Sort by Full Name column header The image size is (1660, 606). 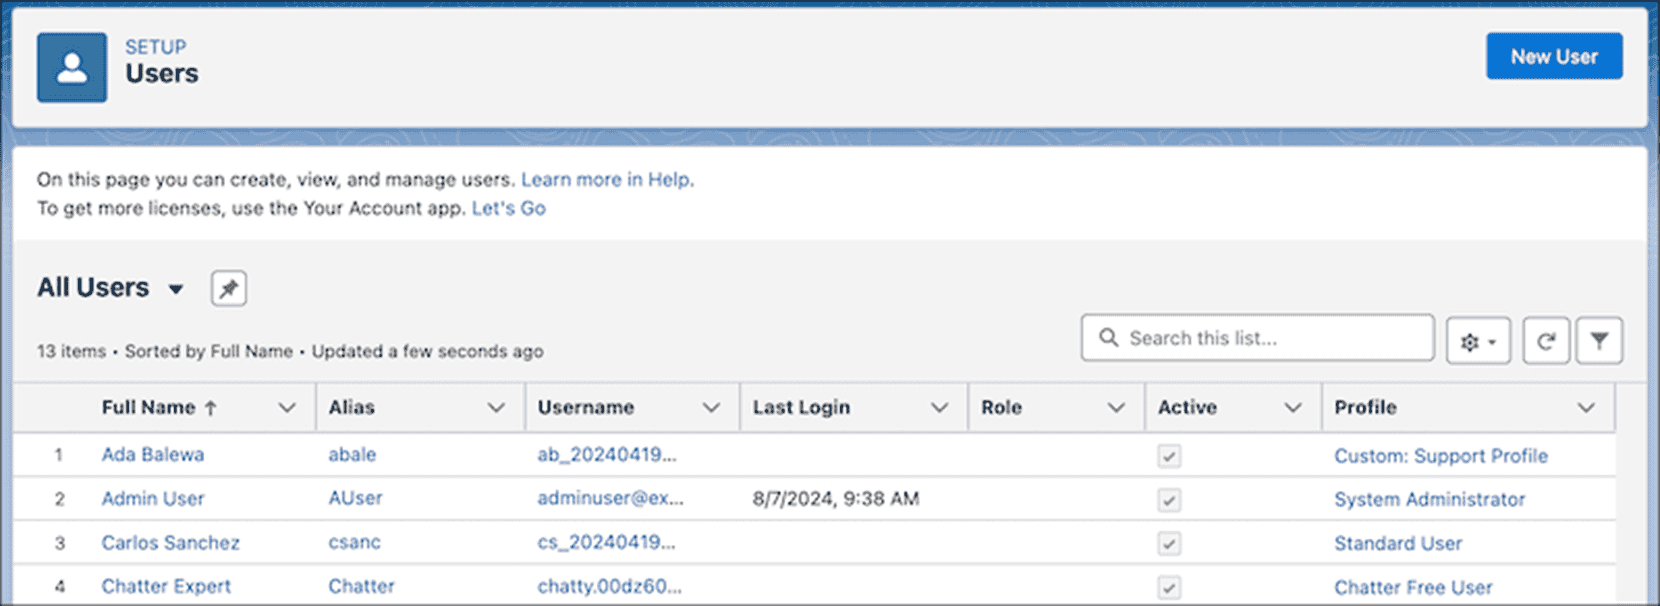pos(148,408)
